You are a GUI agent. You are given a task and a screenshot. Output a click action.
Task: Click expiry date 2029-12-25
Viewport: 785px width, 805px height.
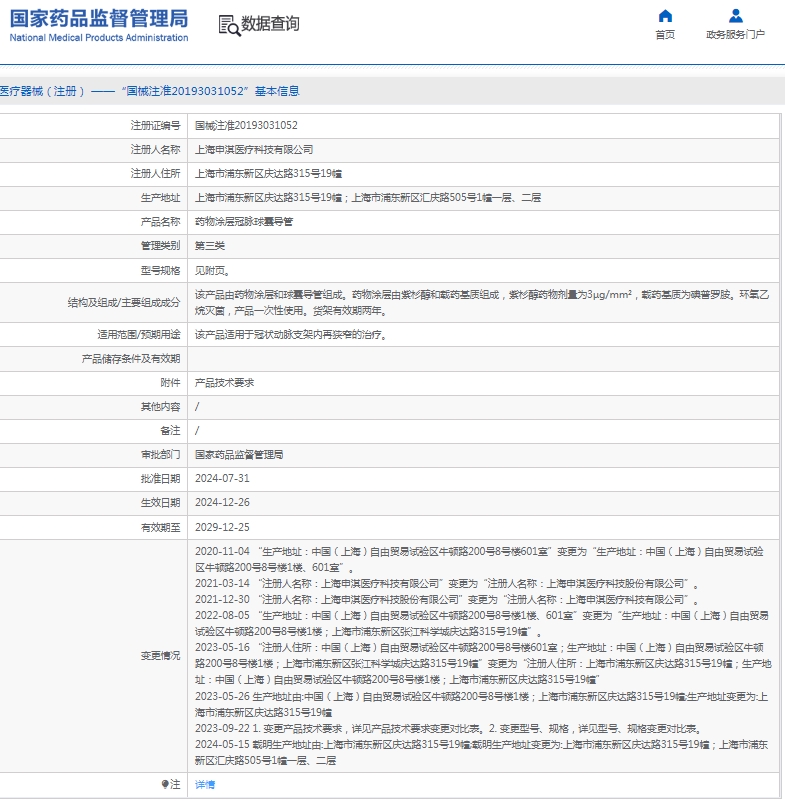222,527
